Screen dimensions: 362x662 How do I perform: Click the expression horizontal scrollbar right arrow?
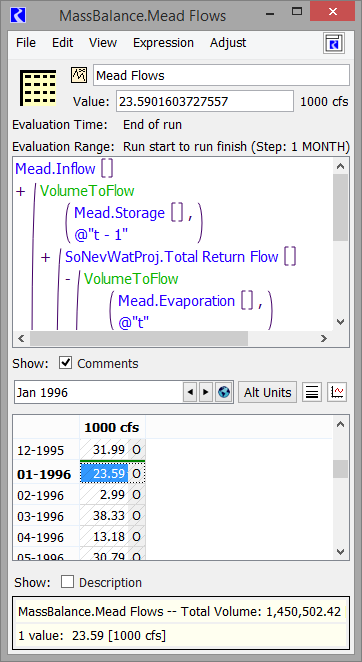tap(324, 338)
